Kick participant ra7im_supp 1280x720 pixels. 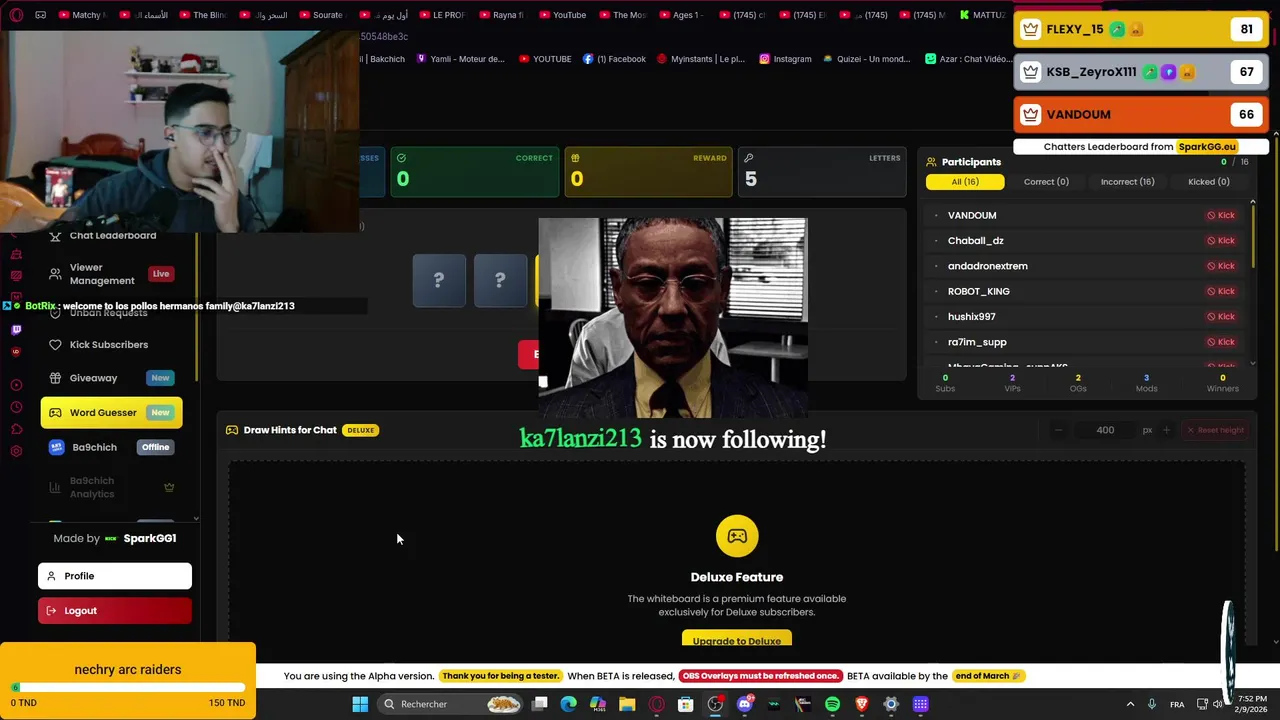pos(1220,342)
